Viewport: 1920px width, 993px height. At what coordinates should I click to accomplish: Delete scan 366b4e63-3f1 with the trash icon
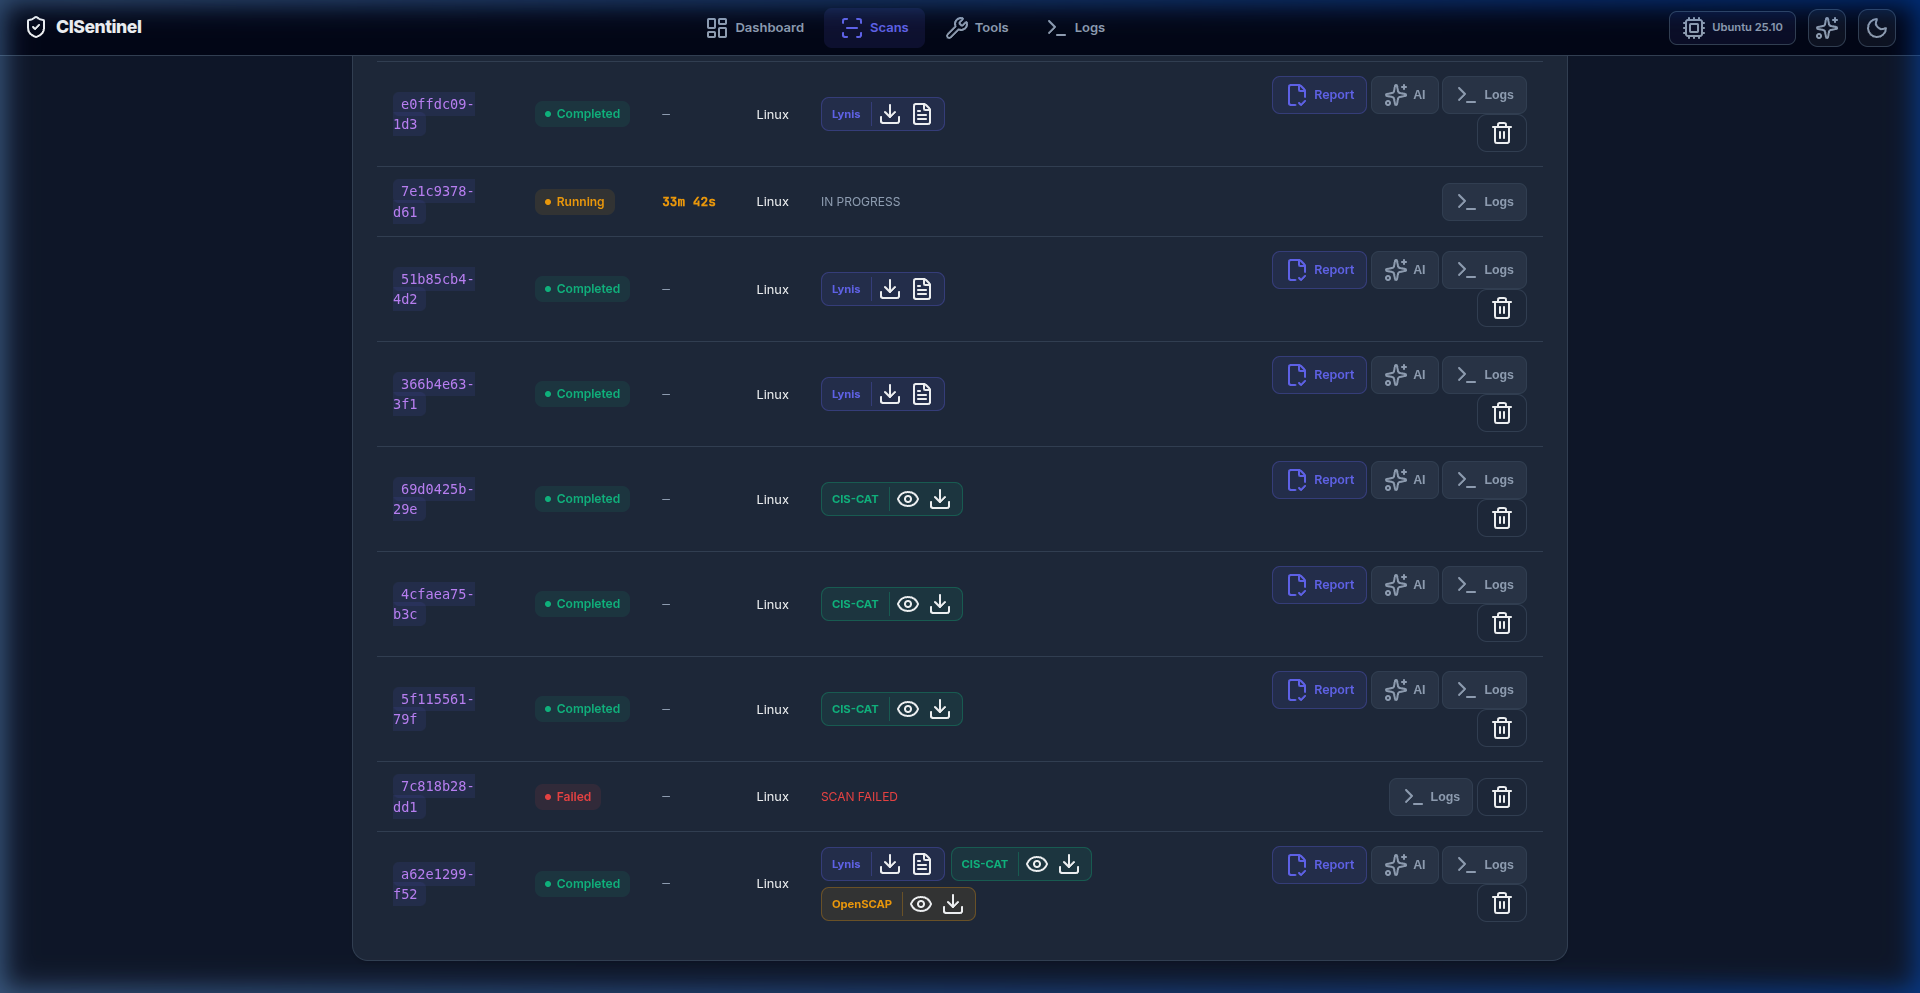coord(1502,413)
